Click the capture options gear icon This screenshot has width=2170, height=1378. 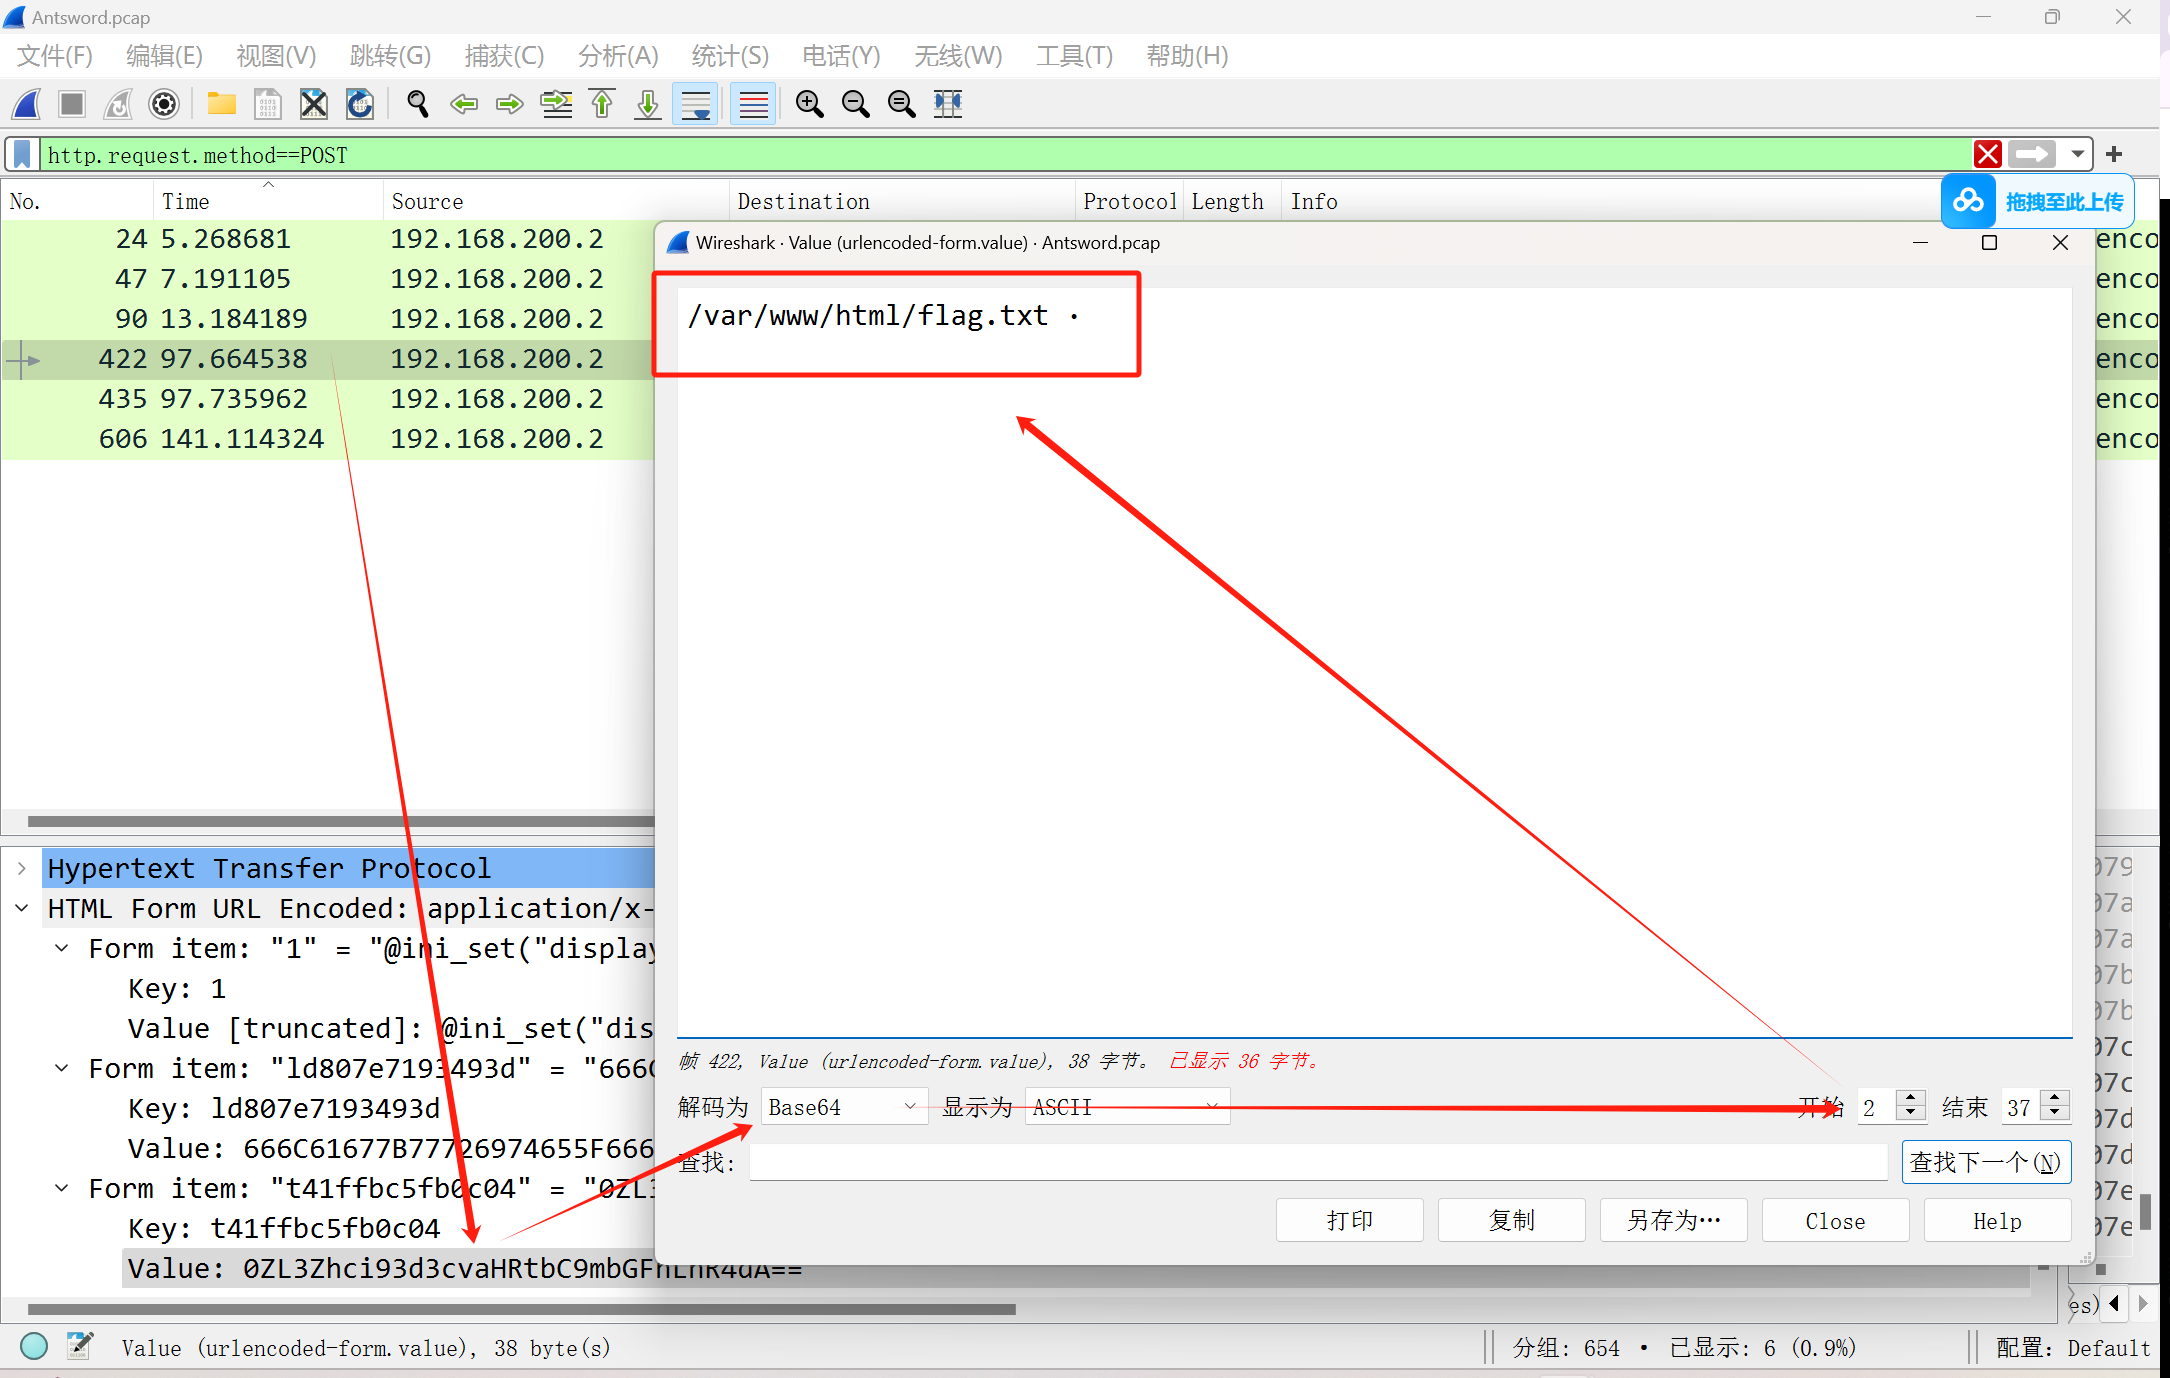point(164,104)
